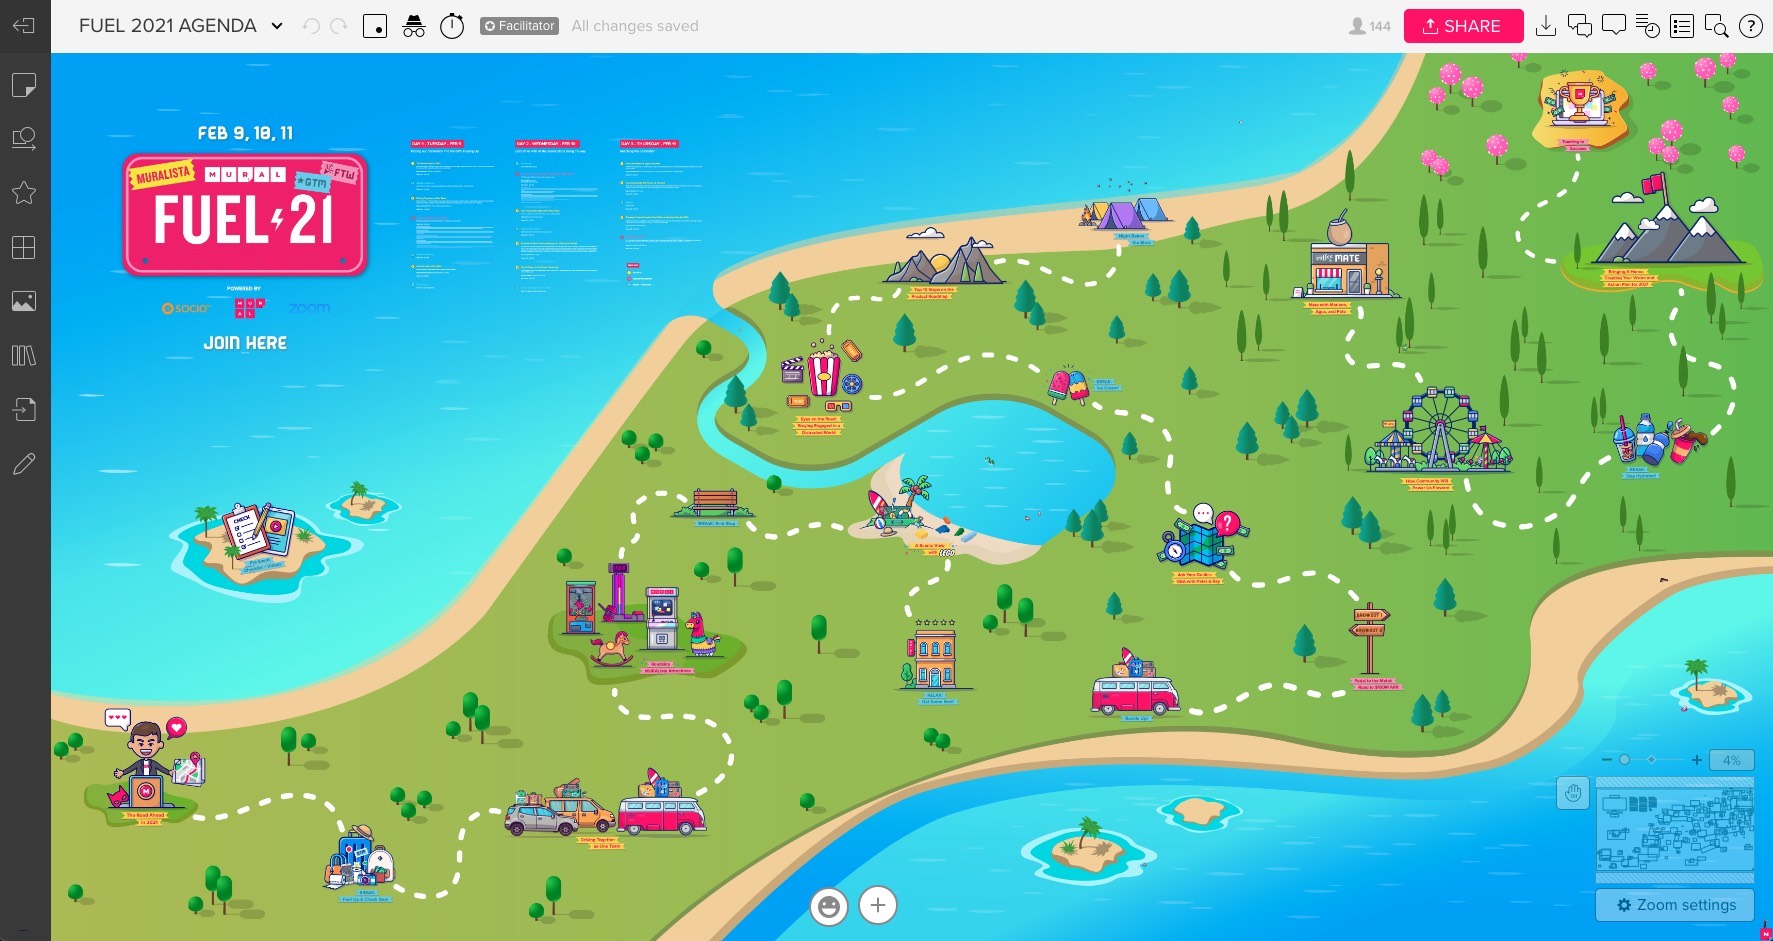Open the chat bubbles icon
Image resolution: width=1773 pixels, height=941 pixels.
point(1580,26)
